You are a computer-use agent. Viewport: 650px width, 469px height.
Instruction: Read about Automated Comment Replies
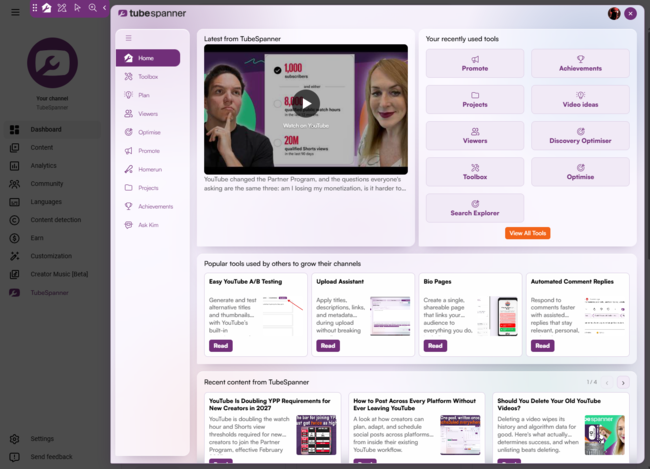coord(542,345)
